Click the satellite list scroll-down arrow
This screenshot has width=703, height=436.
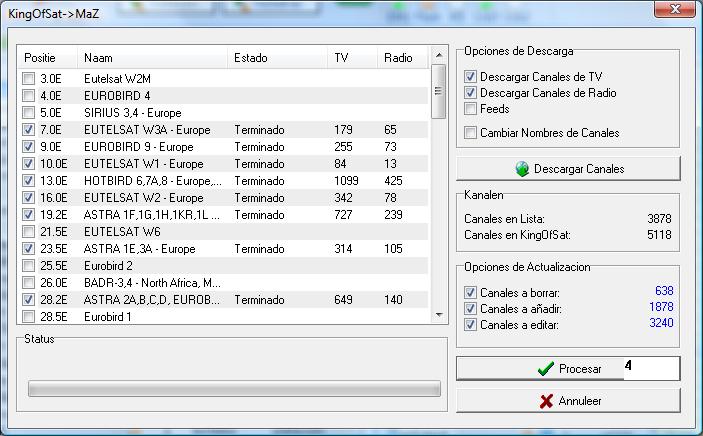coord(439,315)
